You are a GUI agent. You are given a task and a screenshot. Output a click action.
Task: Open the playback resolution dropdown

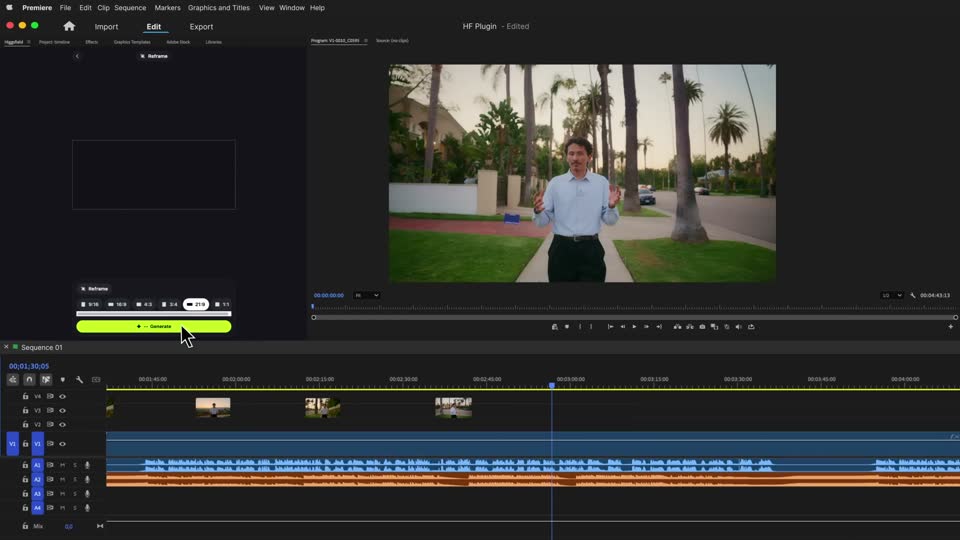coord(892,295)
